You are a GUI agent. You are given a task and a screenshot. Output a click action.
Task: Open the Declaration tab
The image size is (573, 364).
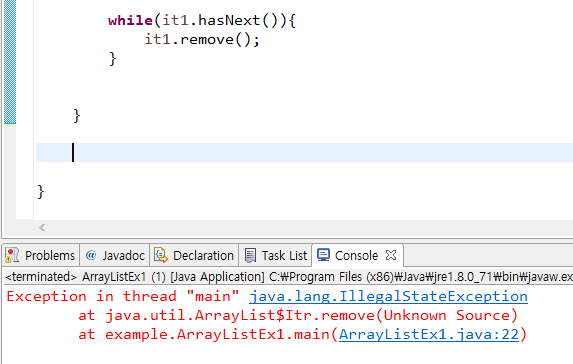click(x=194, y=255)
